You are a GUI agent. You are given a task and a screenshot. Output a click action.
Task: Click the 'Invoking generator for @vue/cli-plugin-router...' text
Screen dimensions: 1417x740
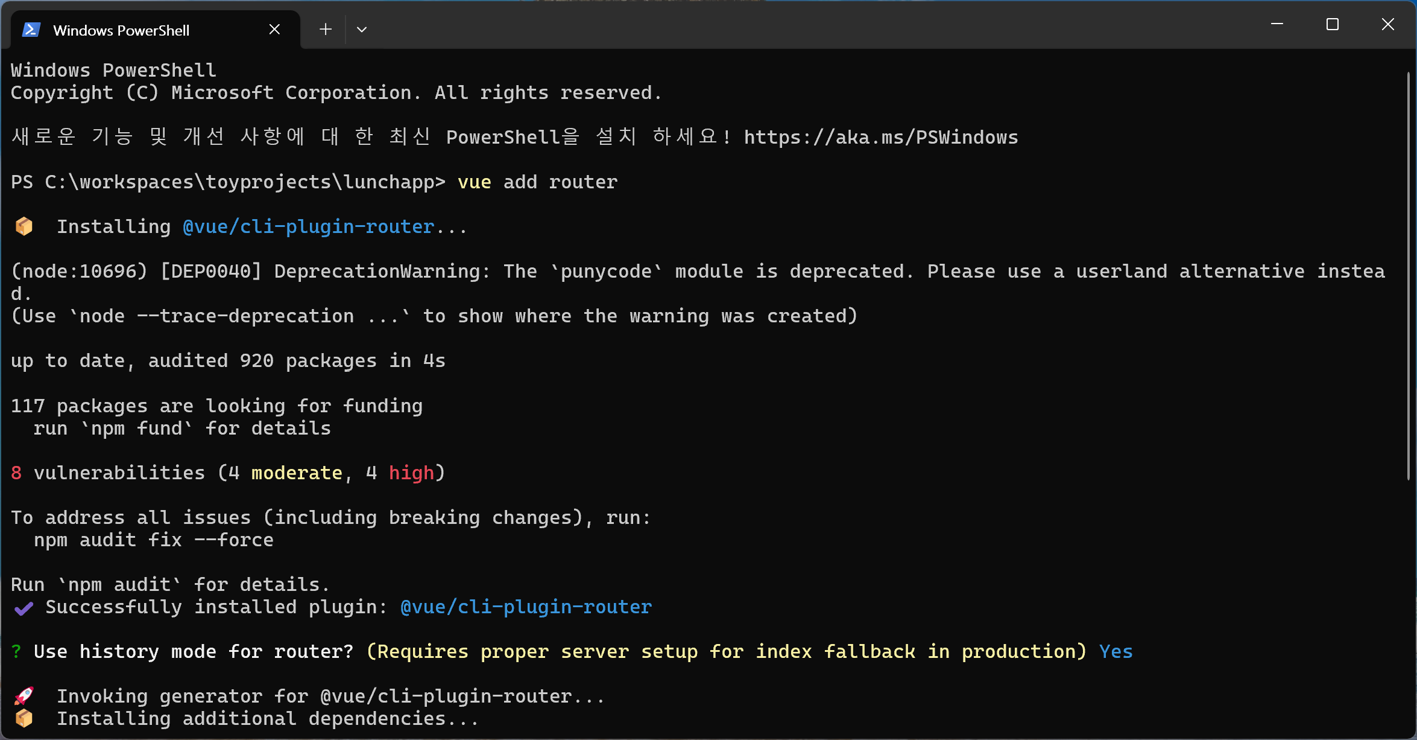tap(331, 696)
